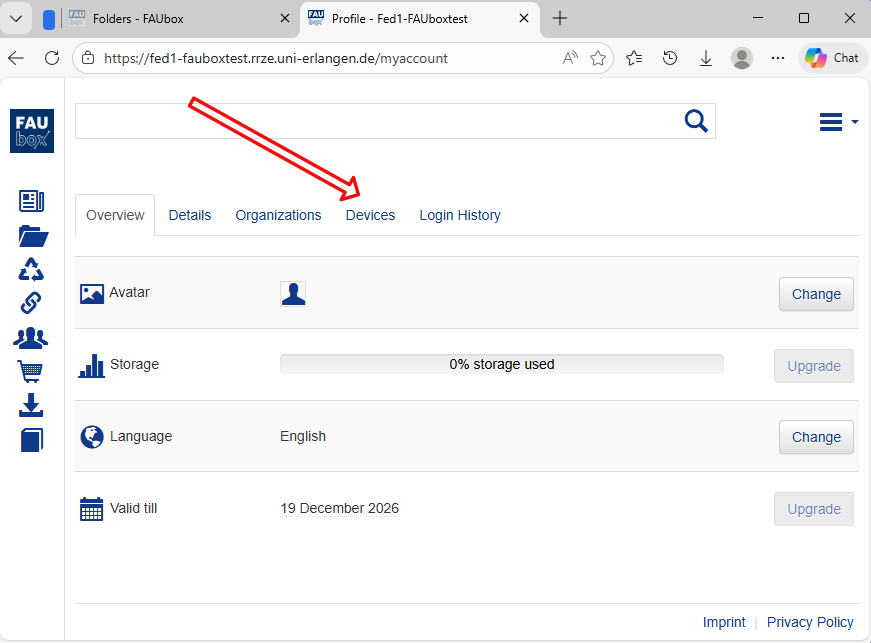Click the magnifying glass search icon

696,121
